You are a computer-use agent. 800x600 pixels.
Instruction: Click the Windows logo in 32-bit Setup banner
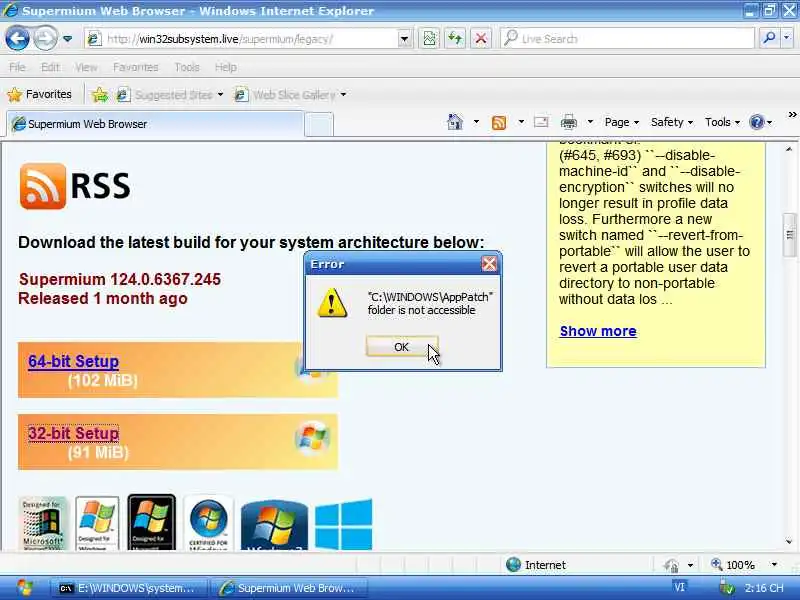click(x=312, y=437)
